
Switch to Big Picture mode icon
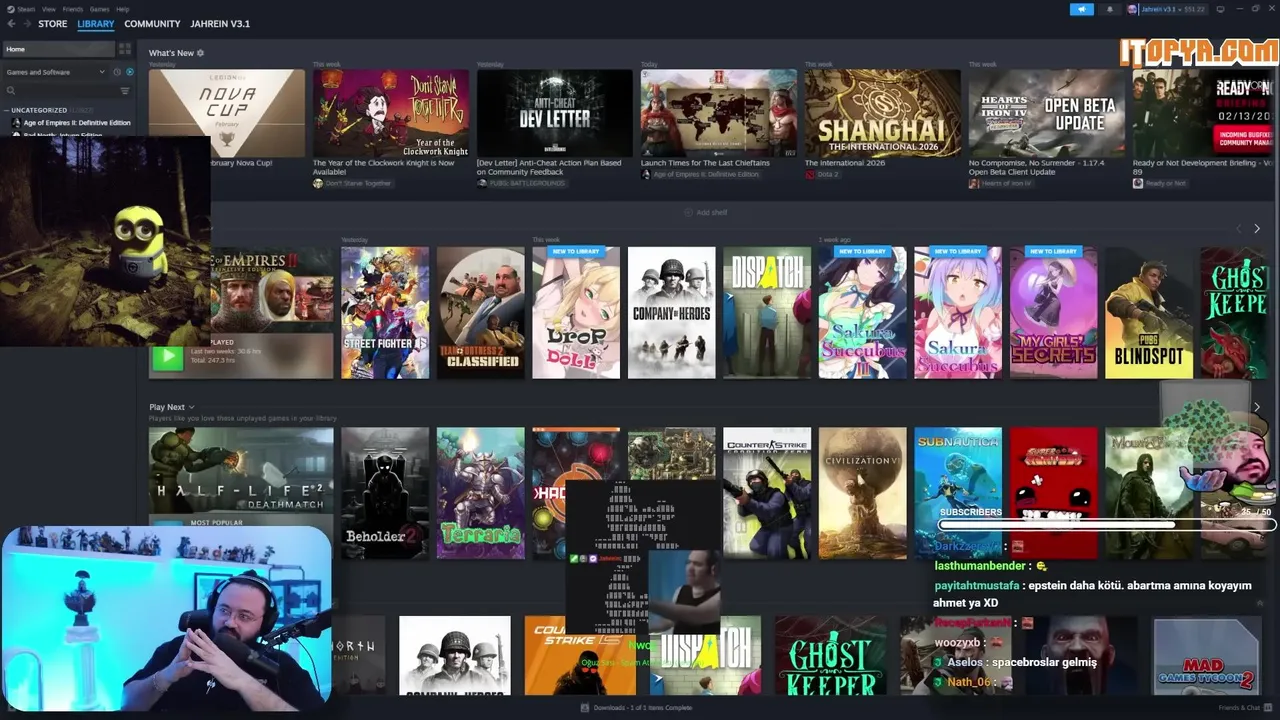[x=1220, y=9]
